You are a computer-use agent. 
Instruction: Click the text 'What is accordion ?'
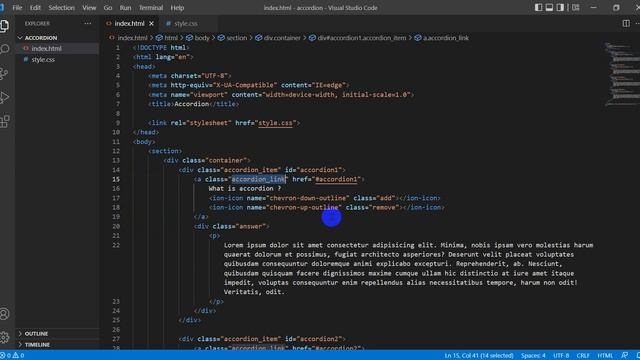pos(244,189)
